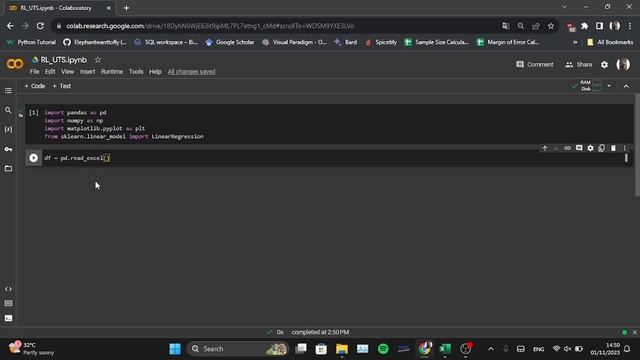Select the first imports code cell
The height and width of the screenshot is (360, 640).
pyautogui.click(x=329, y=124)
